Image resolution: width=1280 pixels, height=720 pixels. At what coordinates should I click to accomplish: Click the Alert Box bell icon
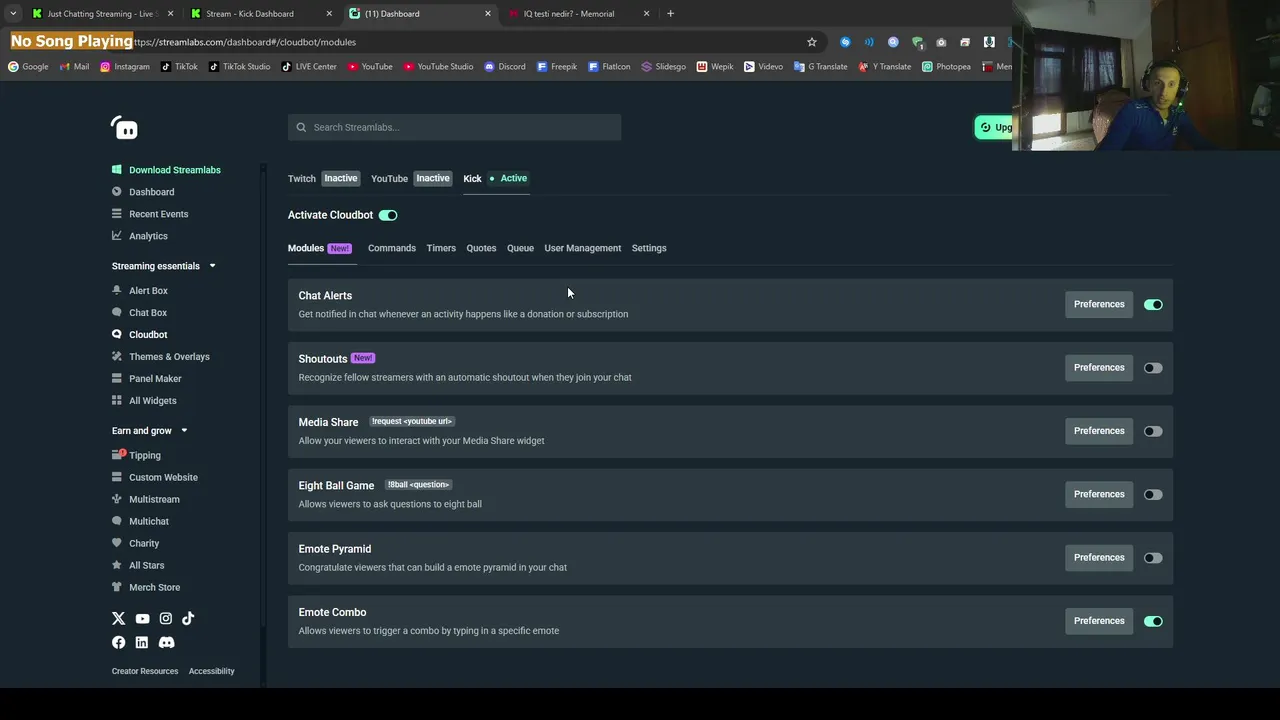(117, 290)
